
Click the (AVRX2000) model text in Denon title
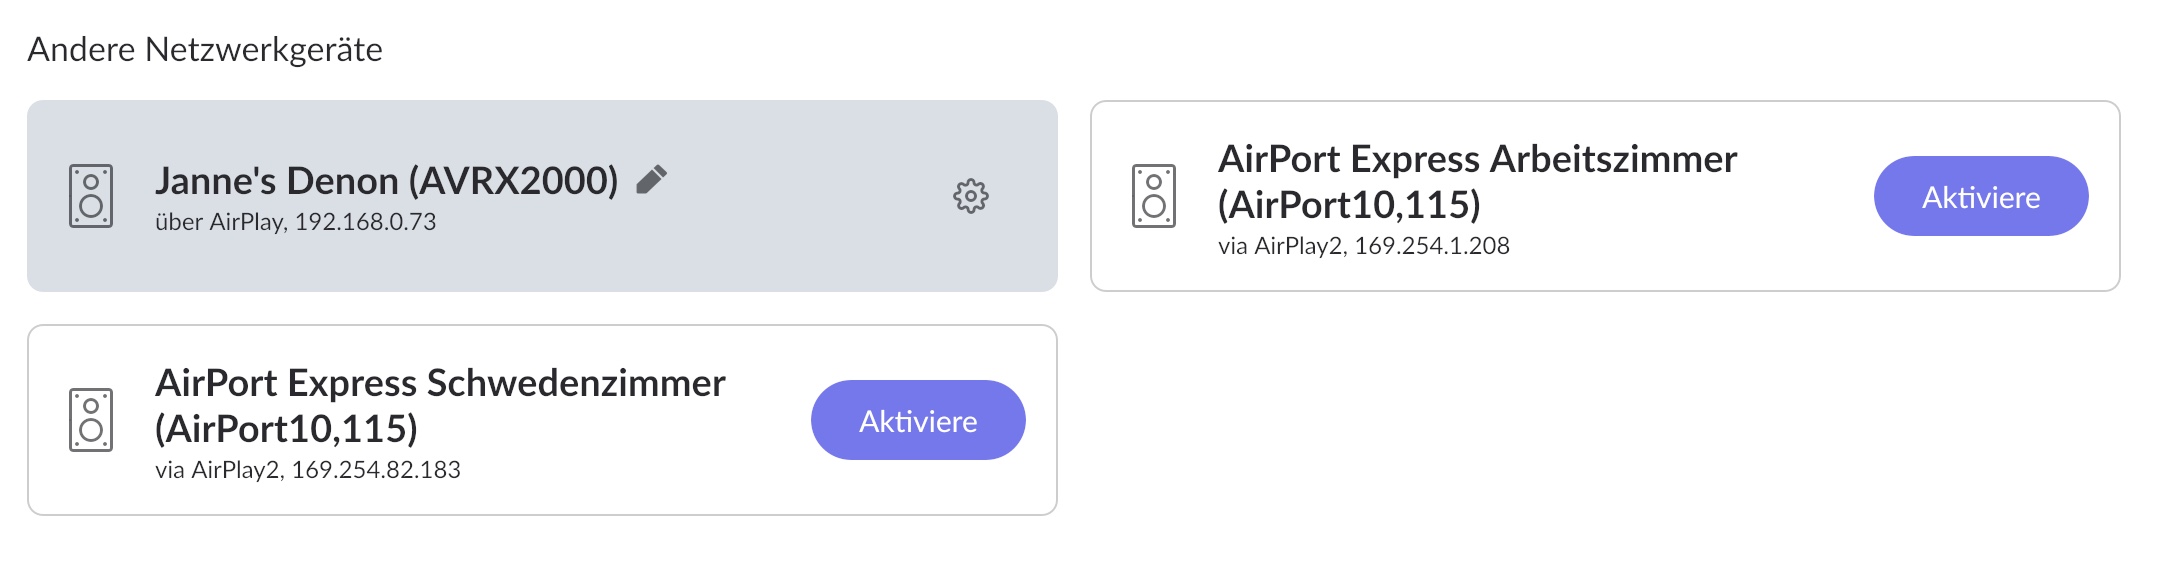click(513, 181)
